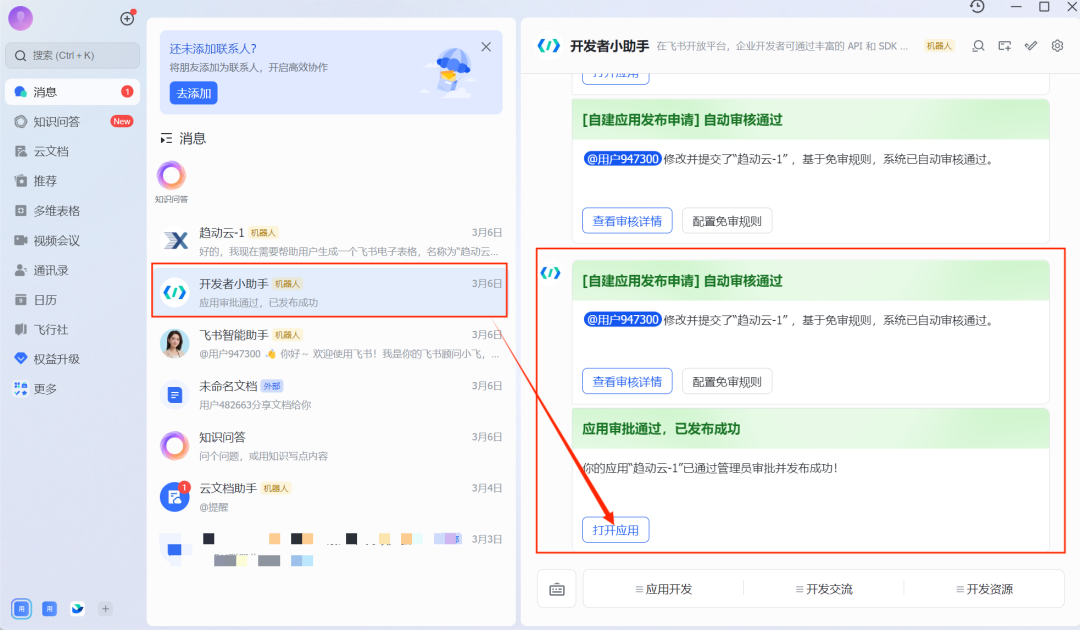
Task: Collapse the 消息 list header icon
Action: 166,139
